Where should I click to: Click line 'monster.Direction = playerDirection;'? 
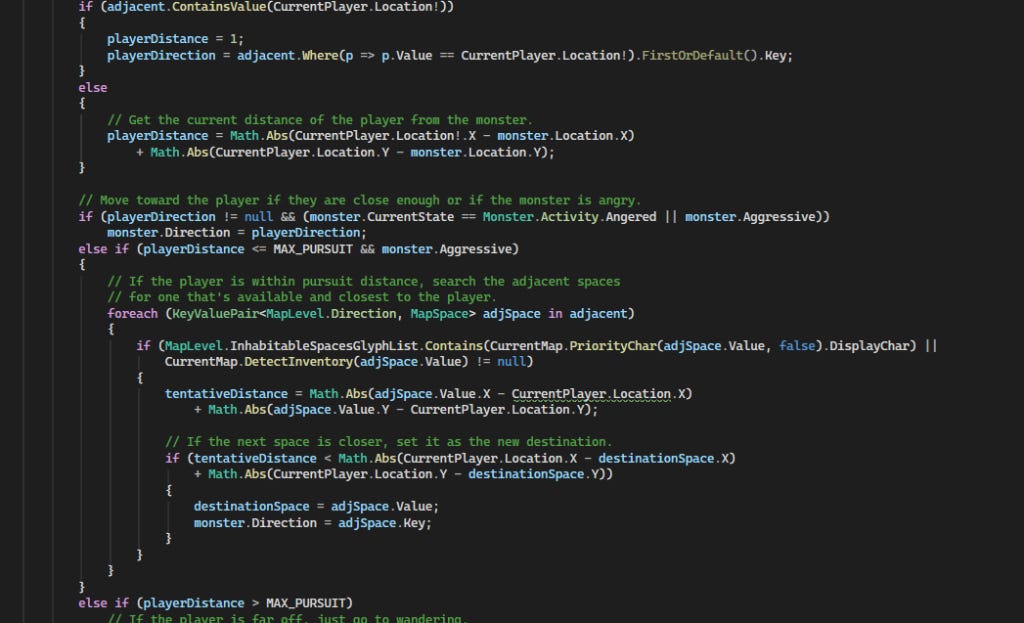237,232
